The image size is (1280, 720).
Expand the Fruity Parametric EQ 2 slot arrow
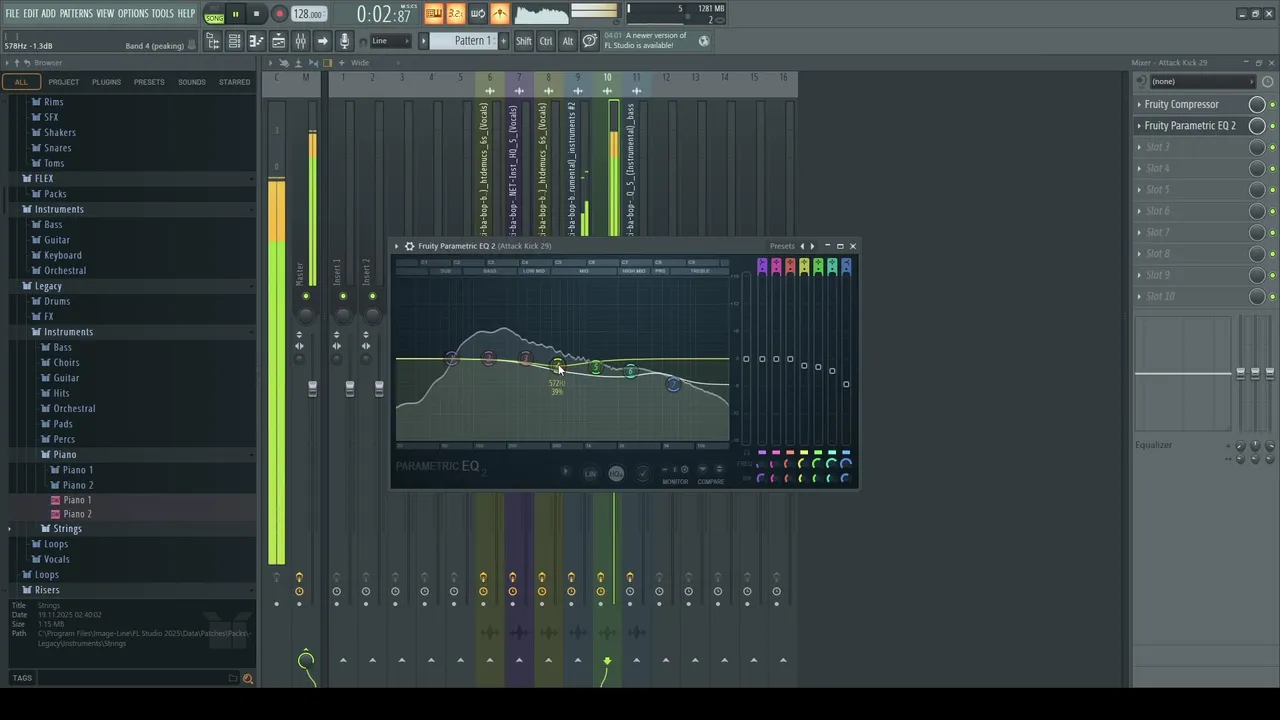1139,126
